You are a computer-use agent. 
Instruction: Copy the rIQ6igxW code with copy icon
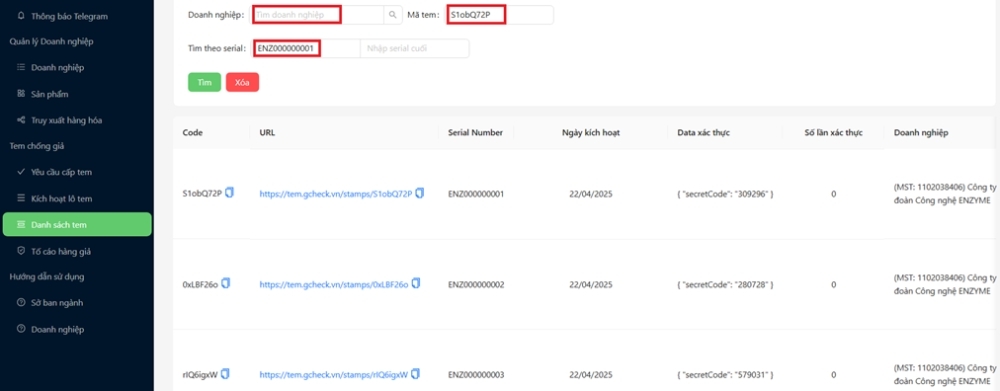click(x=225, y=373)
